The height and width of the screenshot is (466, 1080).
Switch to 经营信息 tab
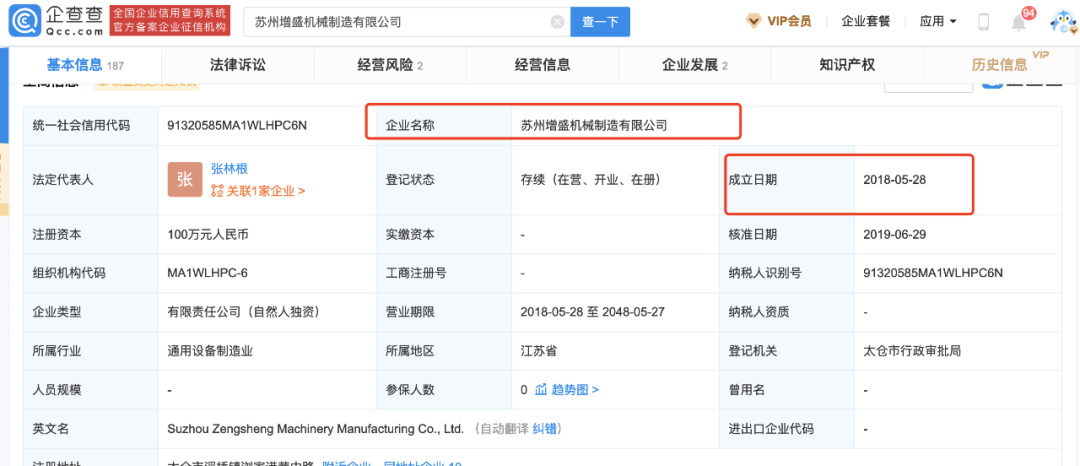[542, 65]
